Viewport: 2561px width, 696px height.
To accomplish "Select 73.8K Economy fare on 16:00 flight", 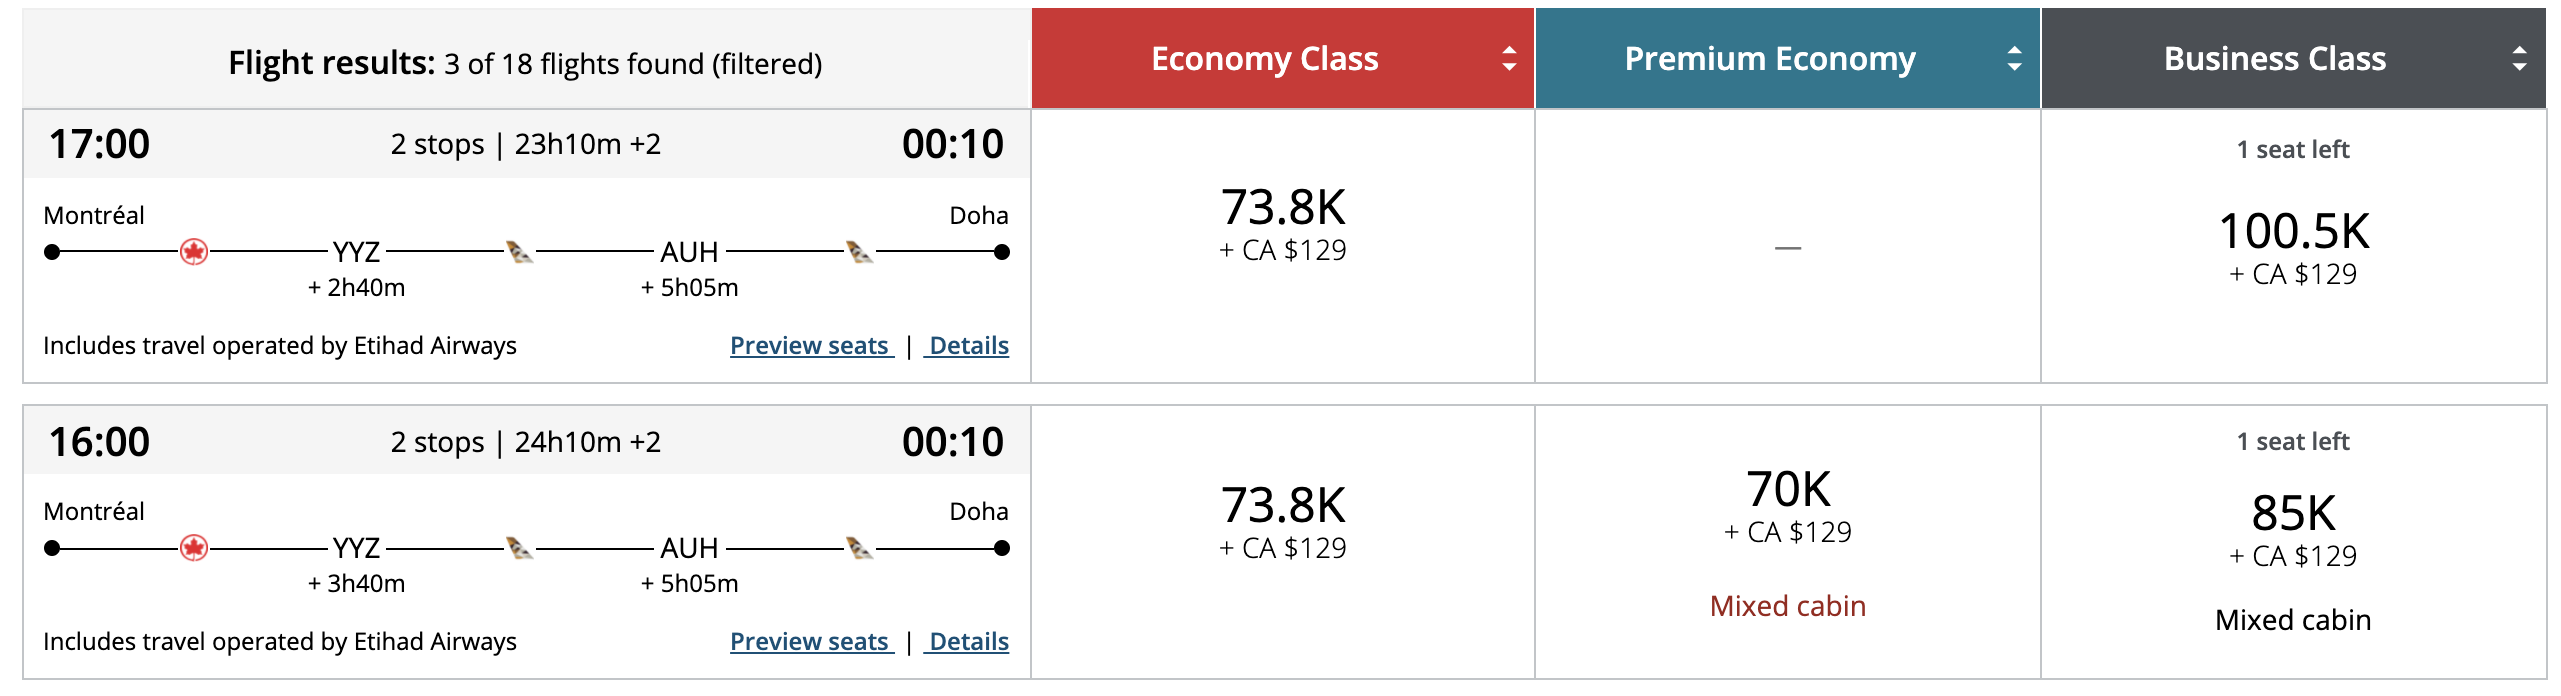I will [1283, 522].
